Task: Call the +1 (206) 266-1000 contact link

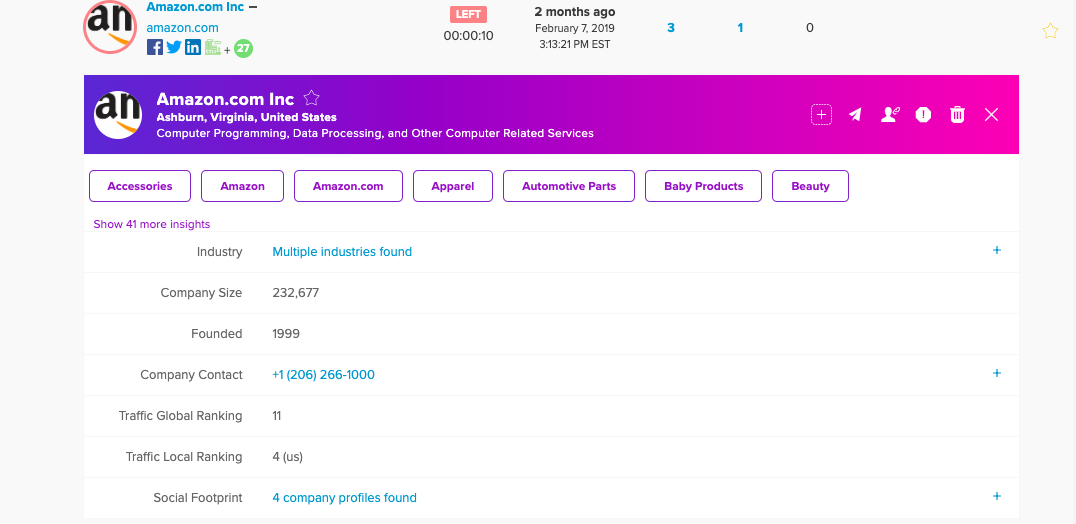Action: pos(324,375)
